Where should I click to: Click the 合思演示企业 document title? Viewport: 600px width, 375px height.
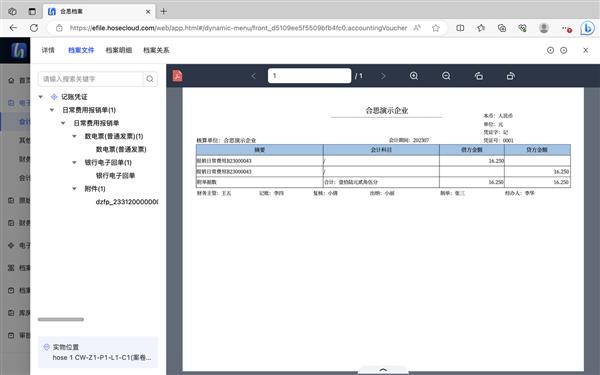386,111
